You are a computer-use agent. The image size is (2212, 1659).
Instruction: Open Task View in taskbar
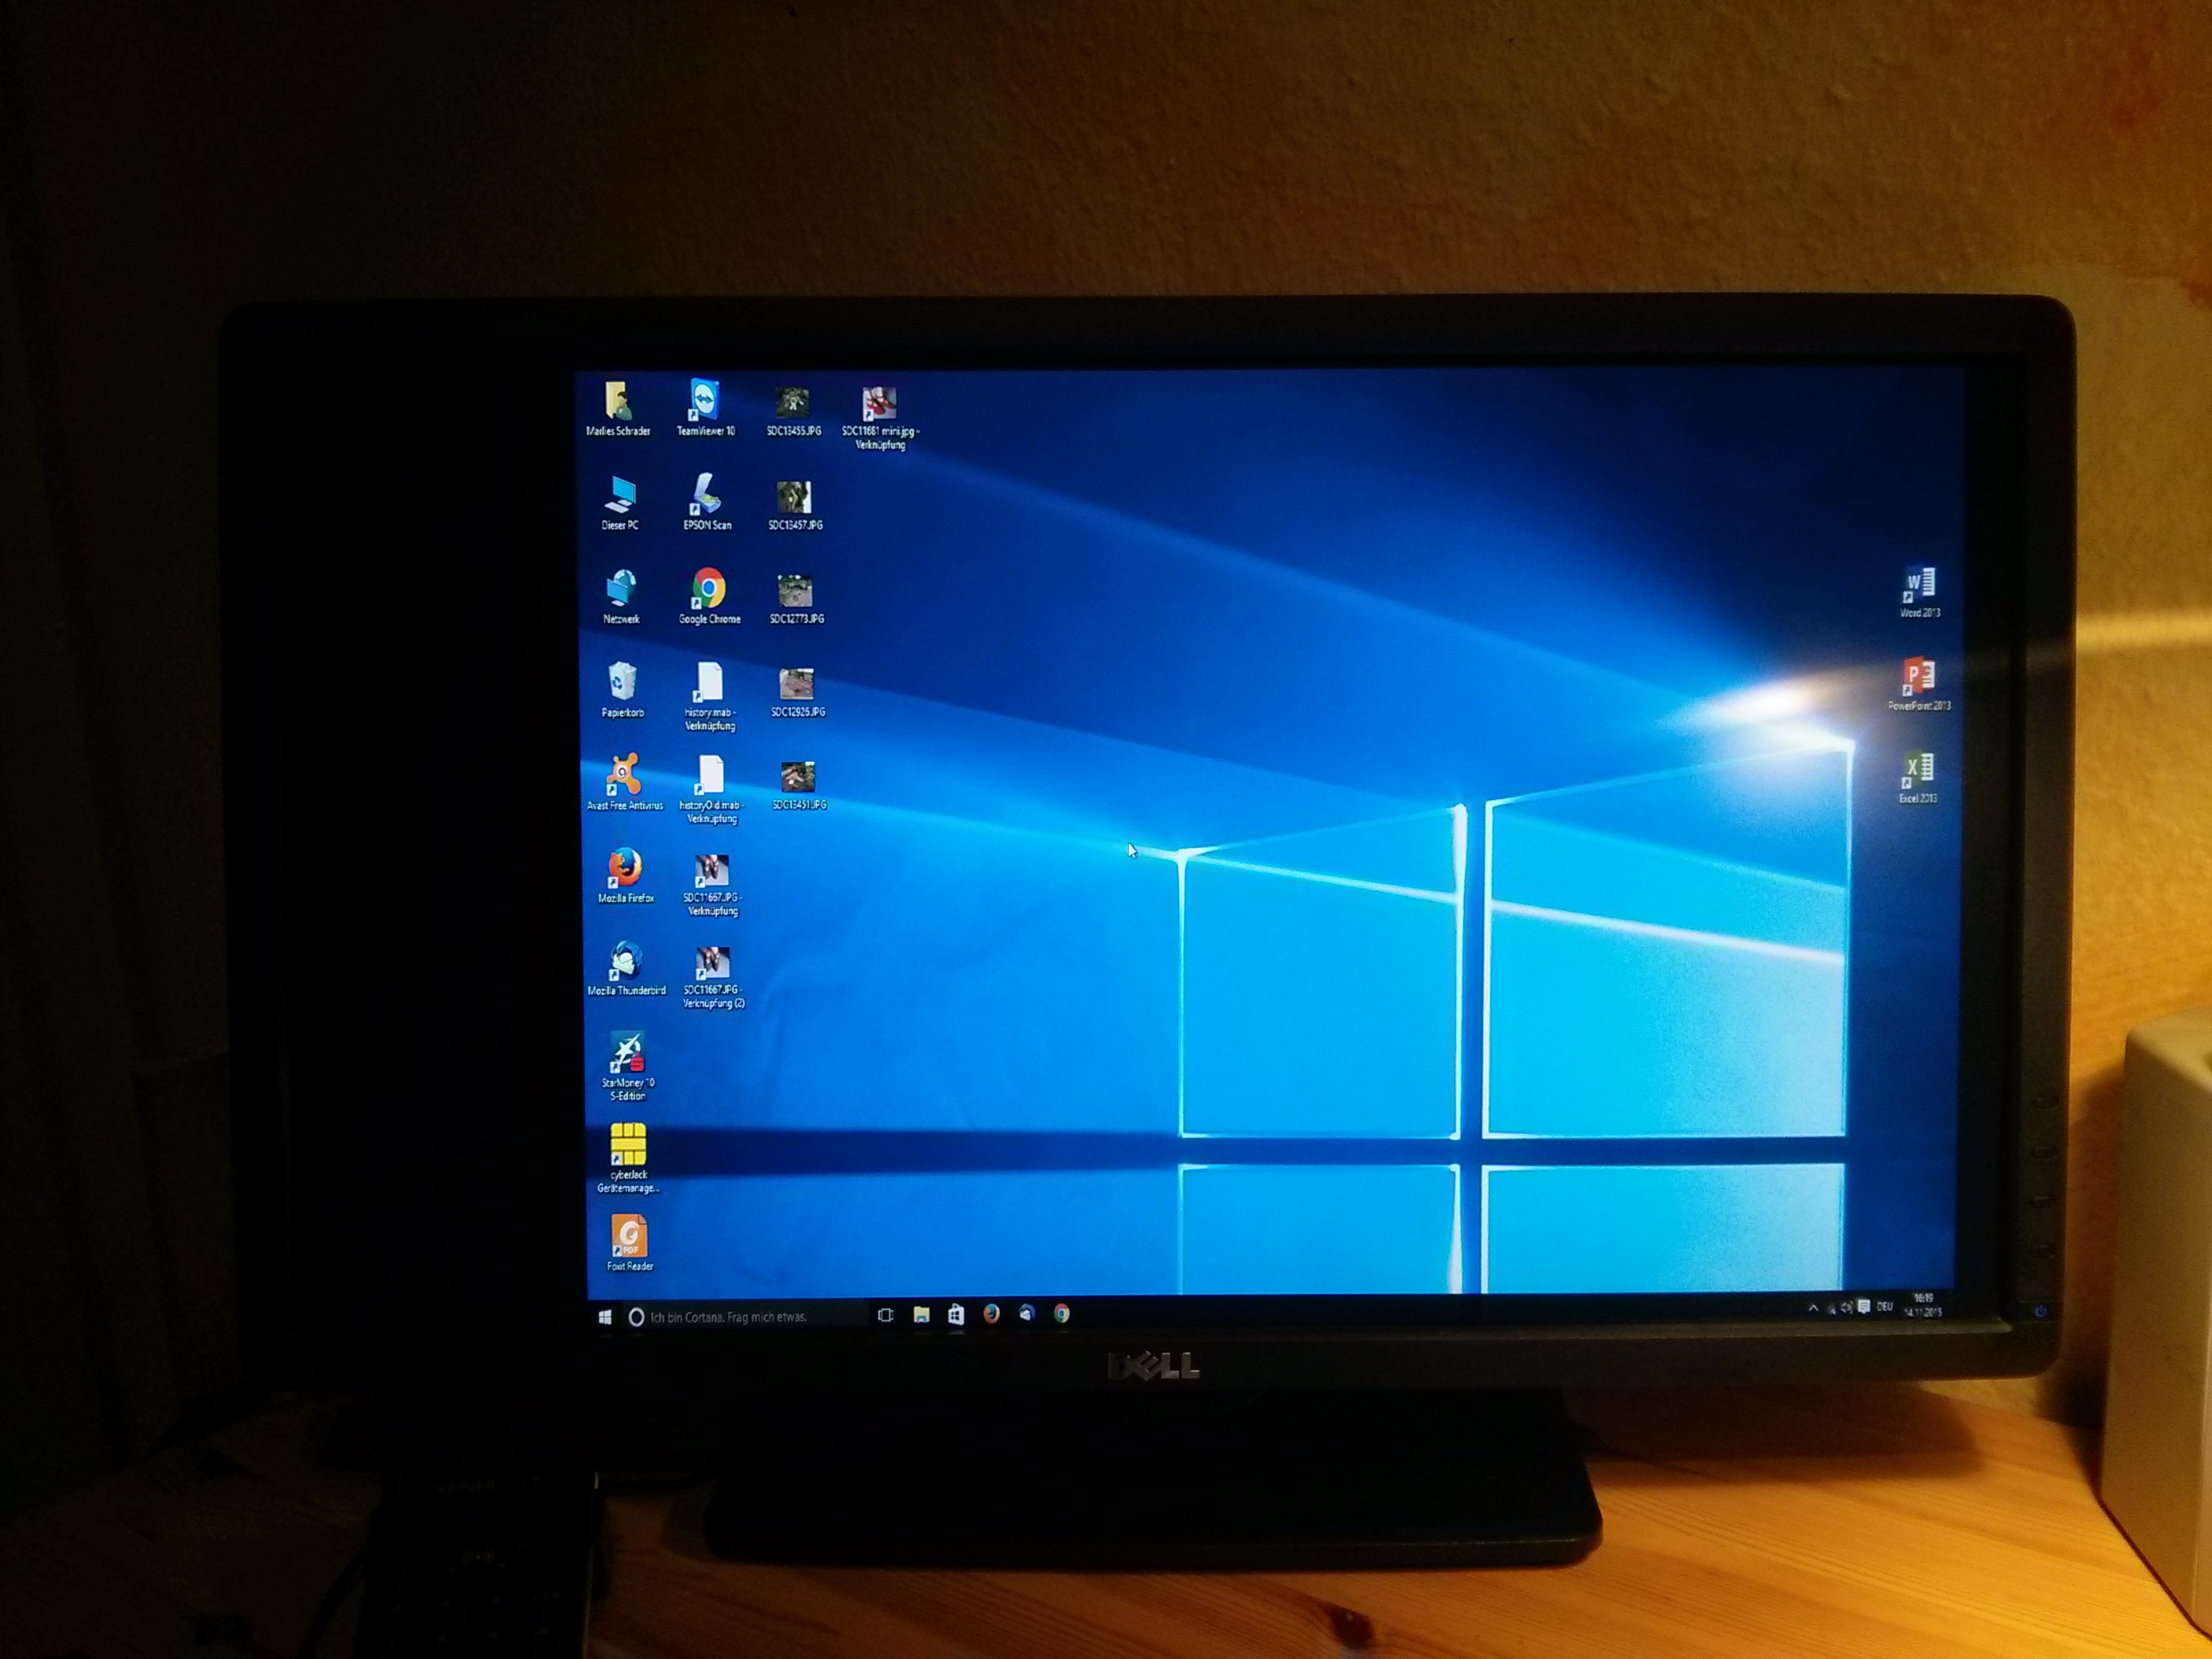click(885, 1315)
